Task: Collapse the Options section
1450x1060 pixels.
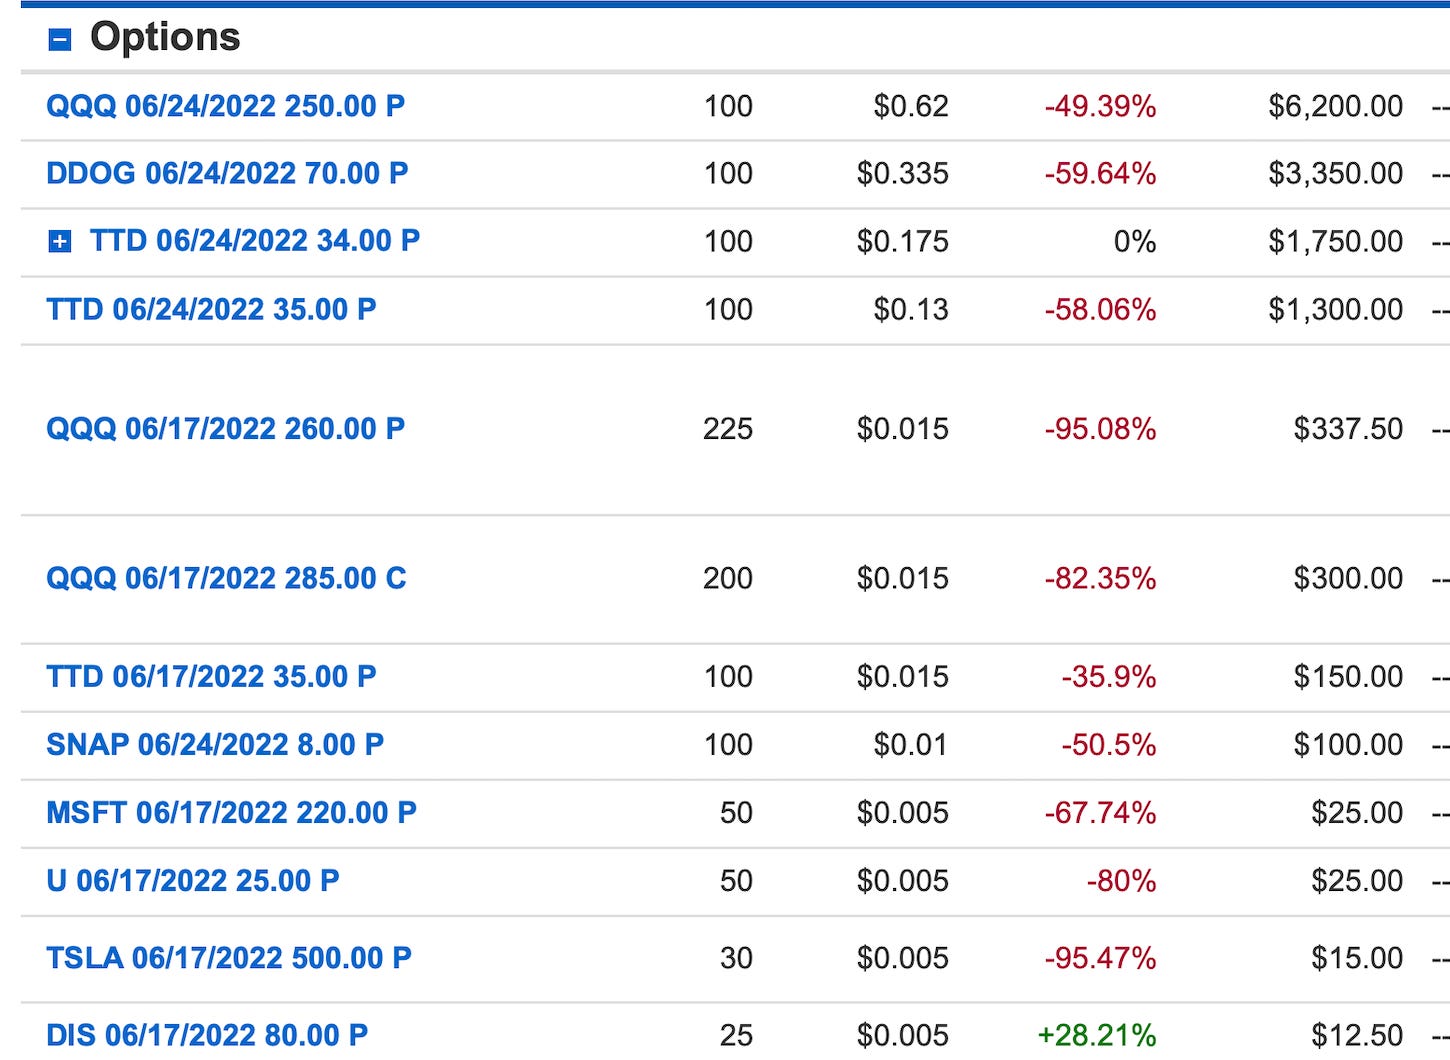Action: (60, 39)
